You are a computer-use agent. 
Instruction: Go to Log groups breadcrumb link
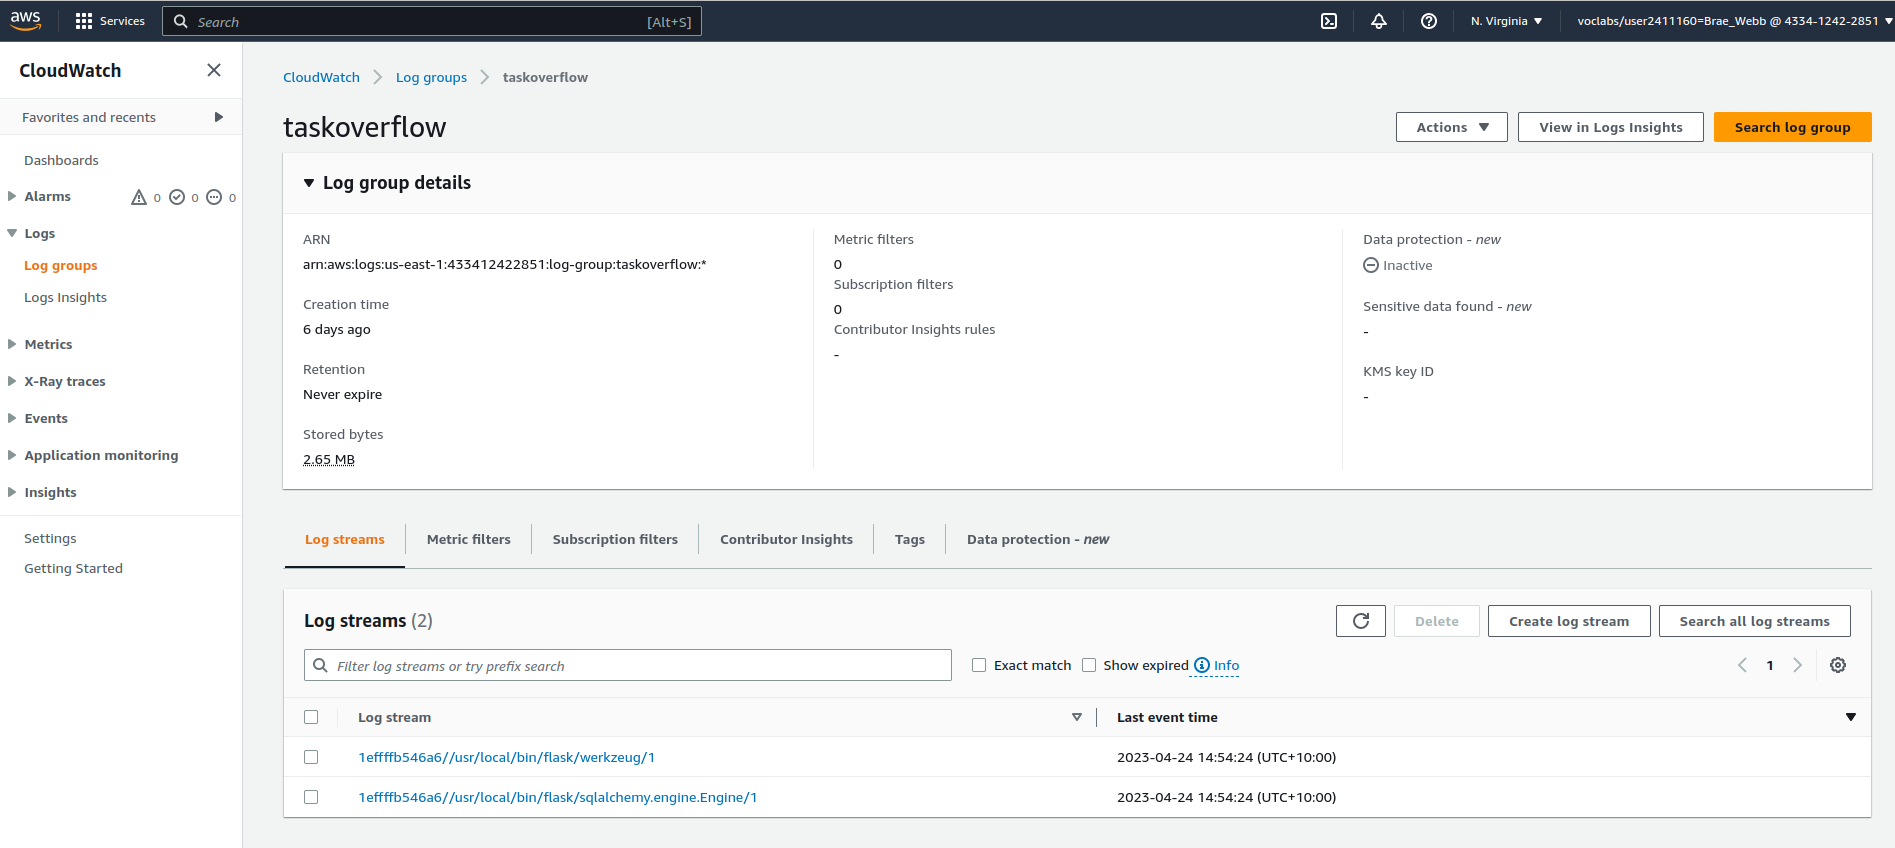431,77
